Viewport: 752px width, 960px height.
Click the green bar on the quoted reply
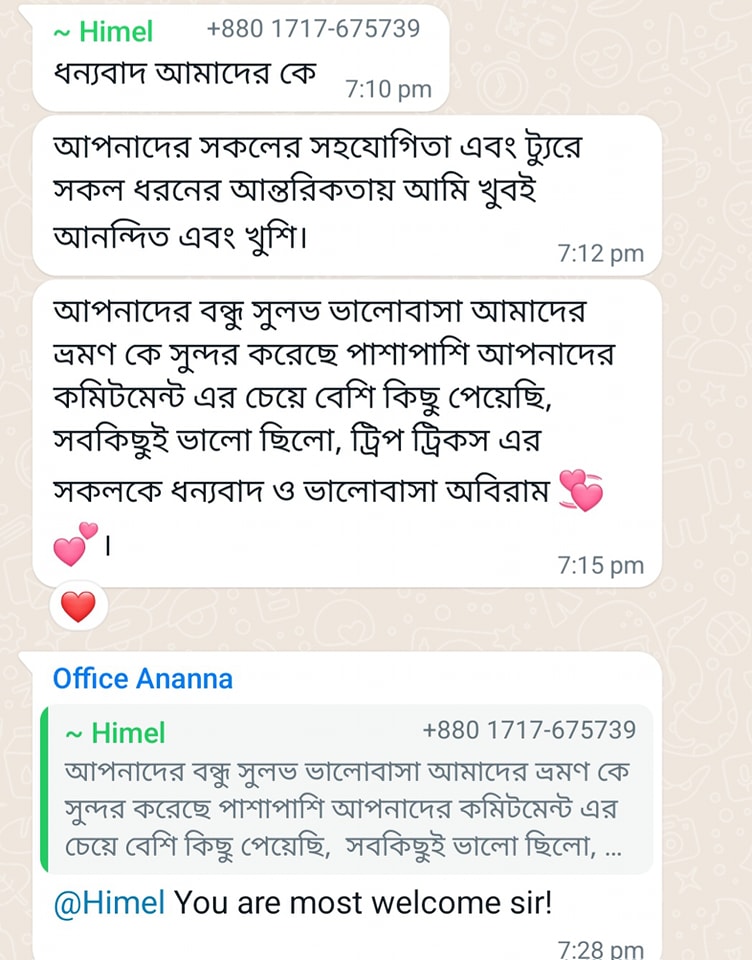pyautogui.click(x=44, y=790)
